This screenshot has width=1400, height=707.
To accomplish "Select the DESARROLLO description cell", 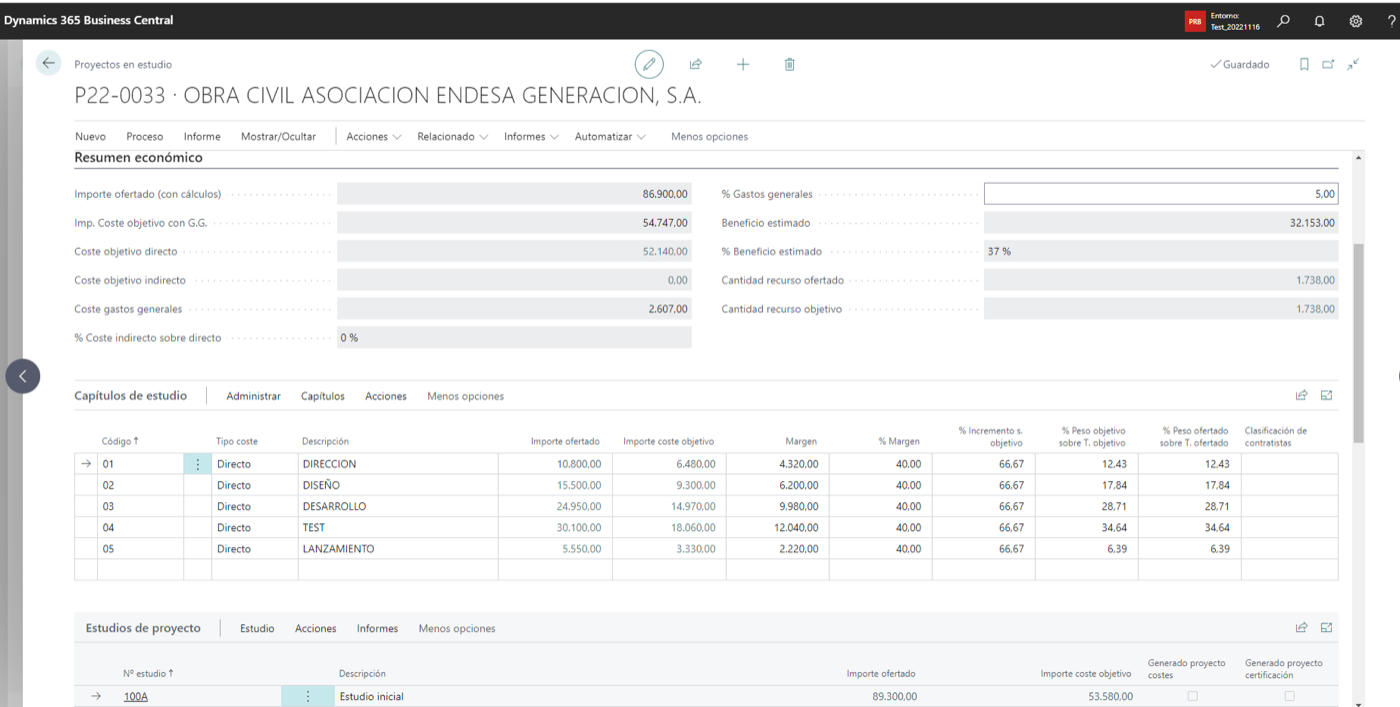I will pos(398,506).
